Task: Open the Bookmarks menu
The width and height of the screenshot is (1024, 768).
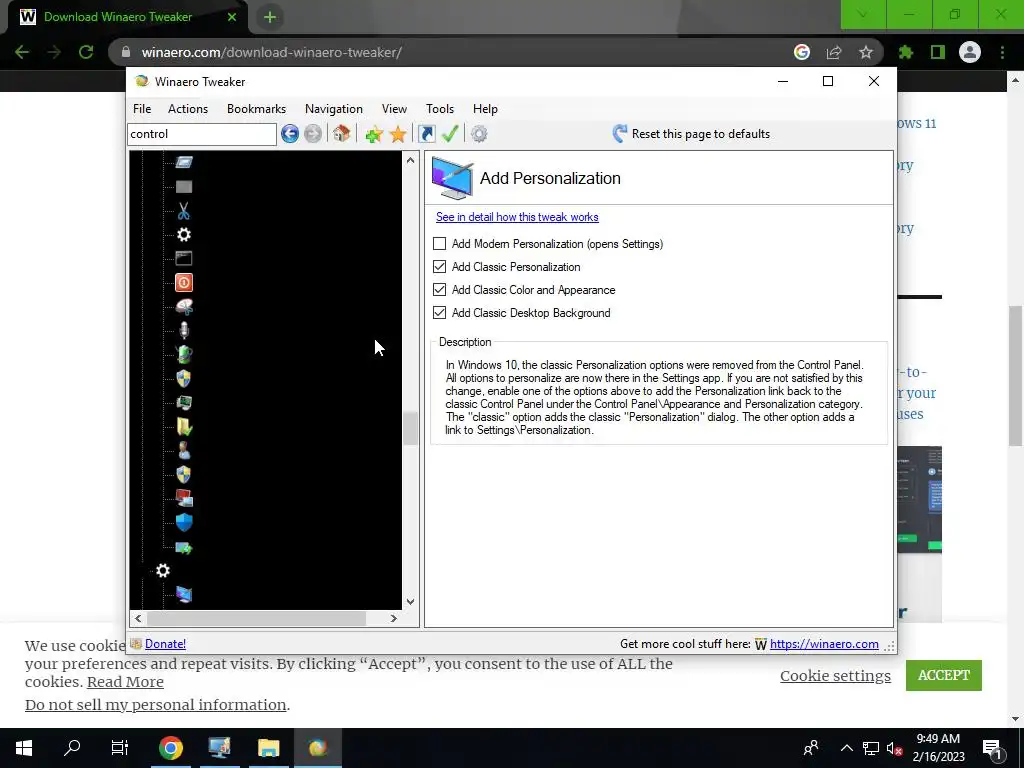Action: (257, 109)
